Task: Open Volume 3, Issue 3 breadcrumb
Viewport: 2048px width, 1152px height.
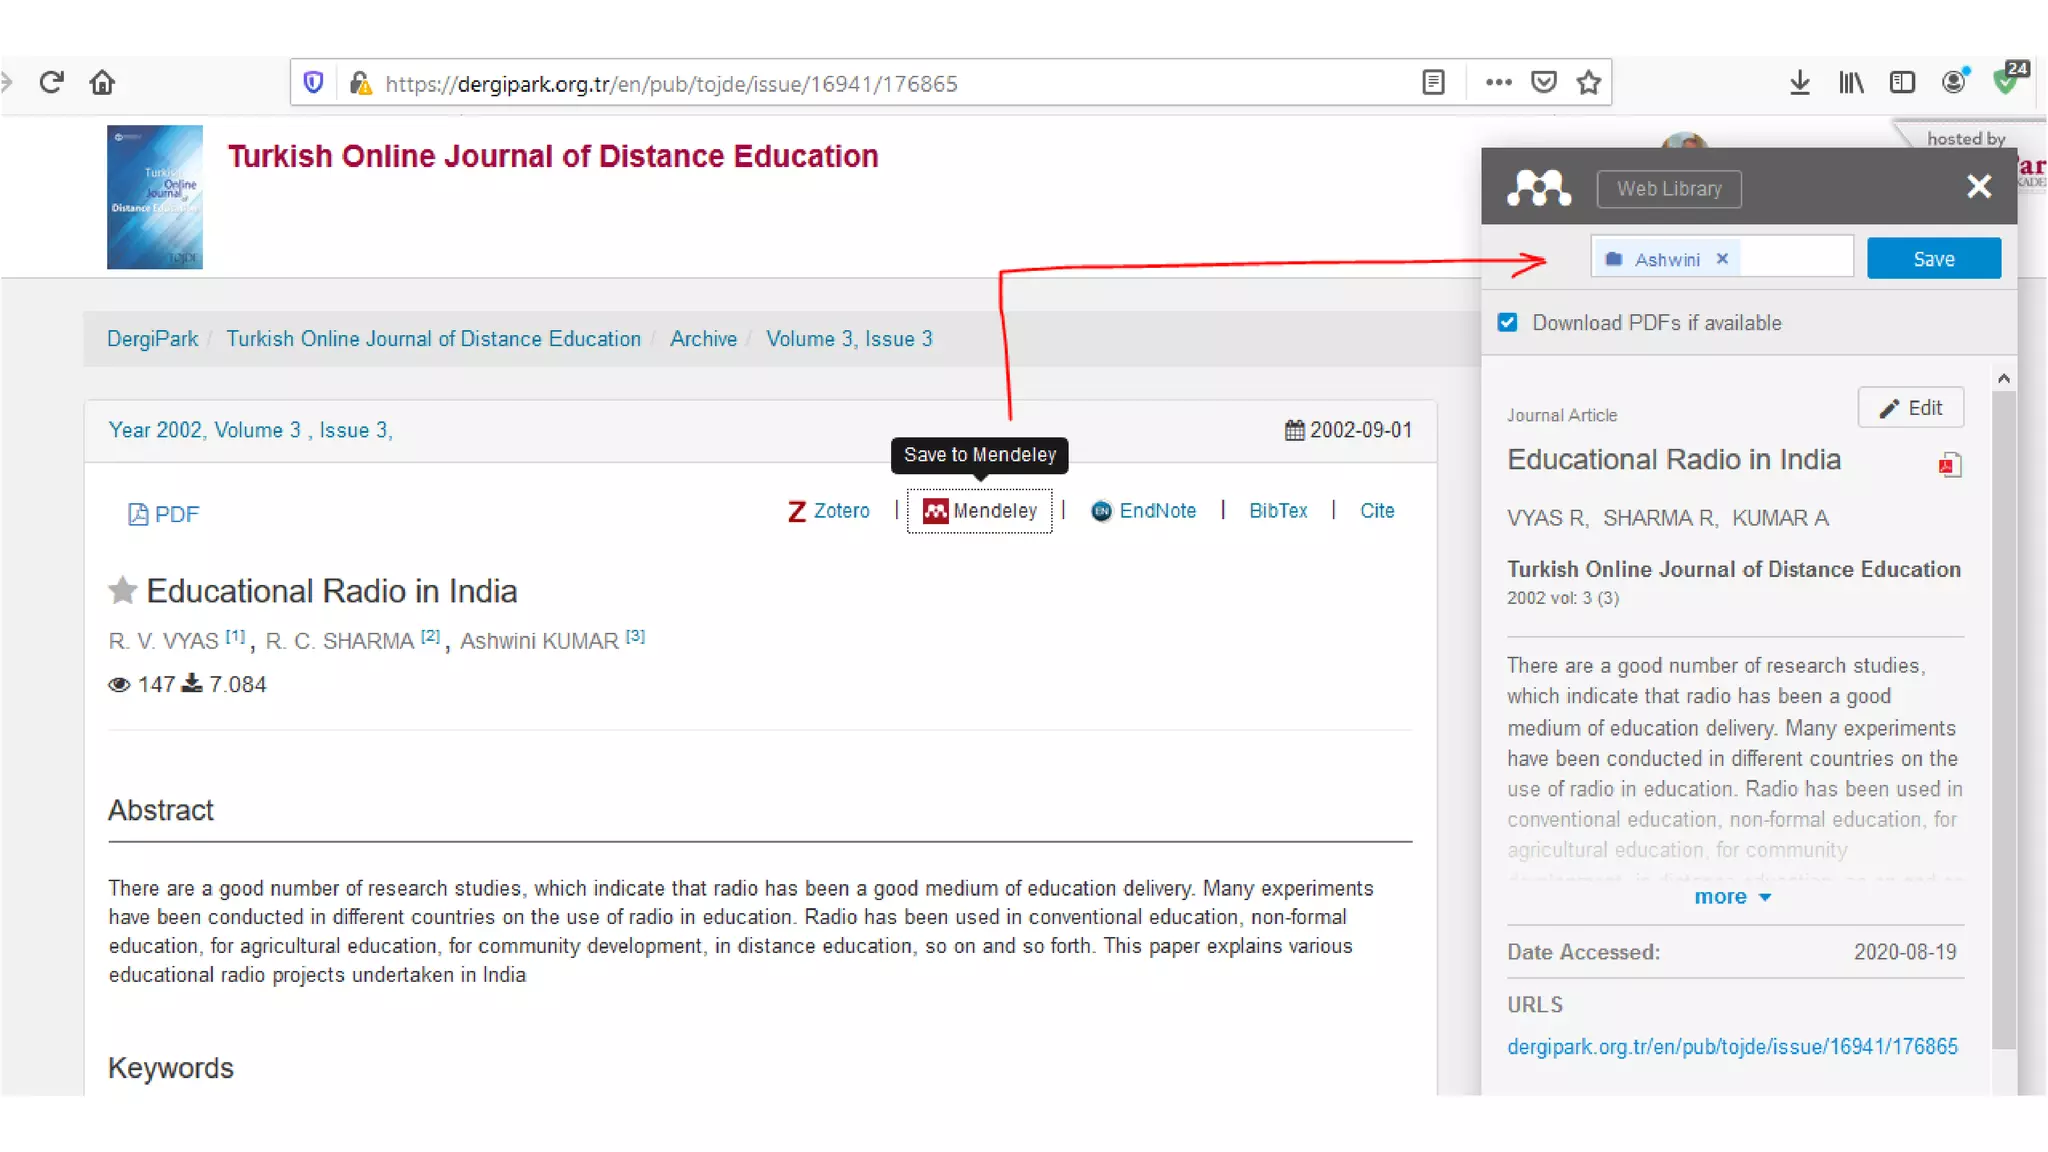Action: (x=849, y=339)
